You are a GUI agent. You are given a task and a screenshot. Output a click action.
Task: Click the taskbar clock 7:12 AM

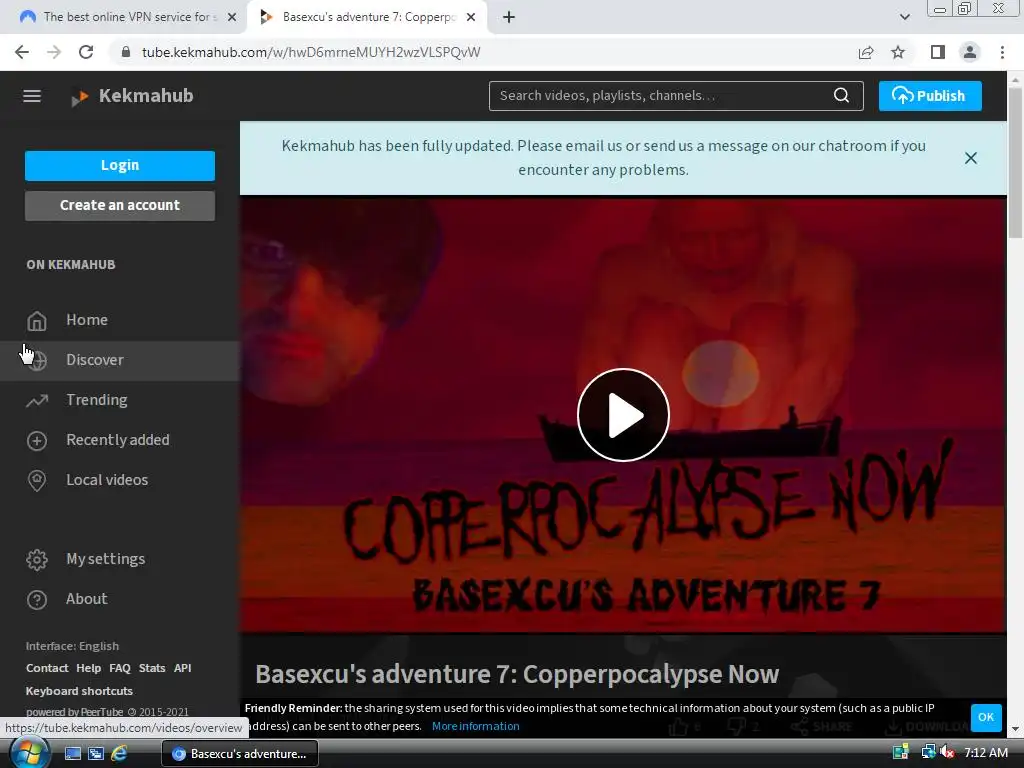coord(985,753)
